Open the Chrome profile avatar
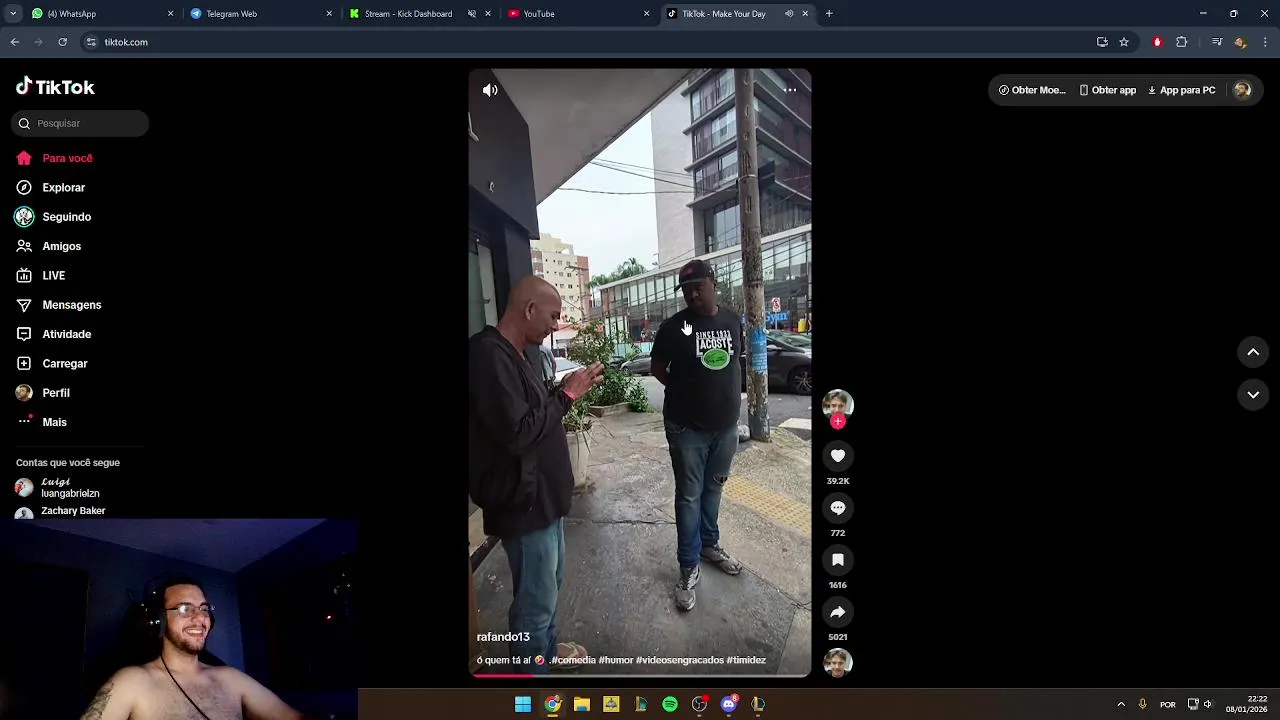The width and height of the screenshot is (1280, 720). (1240, 42)
